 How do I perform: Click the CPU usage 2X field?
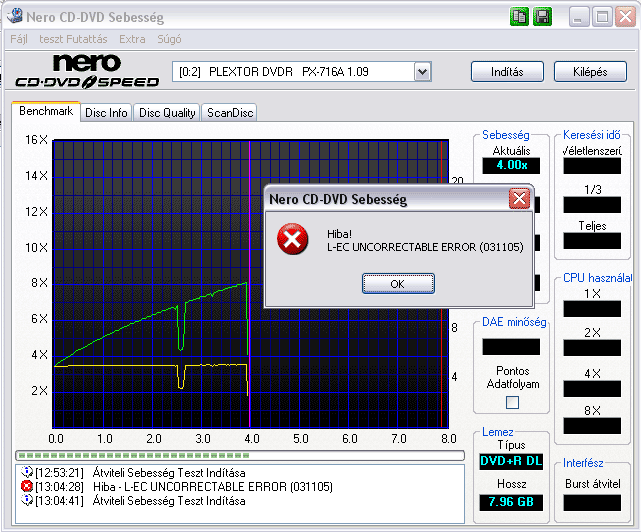point(592,348)
